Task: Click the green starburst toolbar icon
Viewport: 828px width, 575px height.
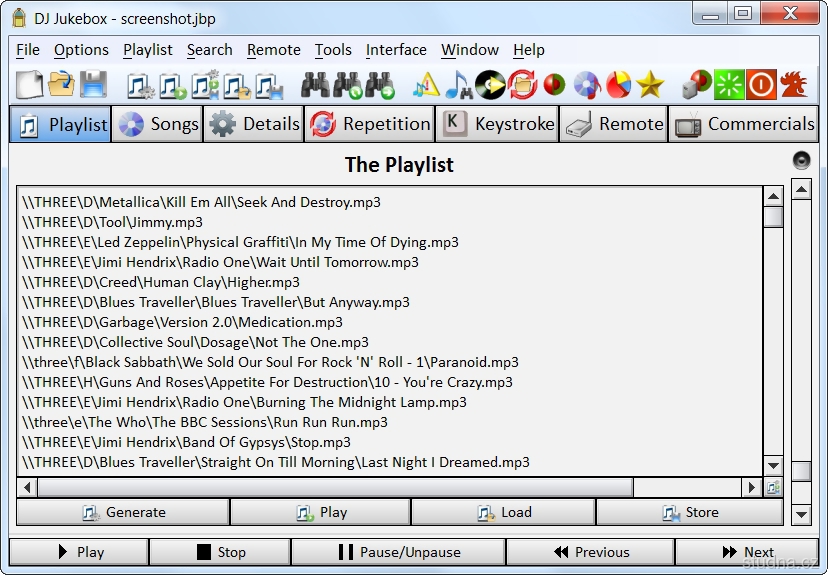Action: pyautogui.click(x=729, y=85)
